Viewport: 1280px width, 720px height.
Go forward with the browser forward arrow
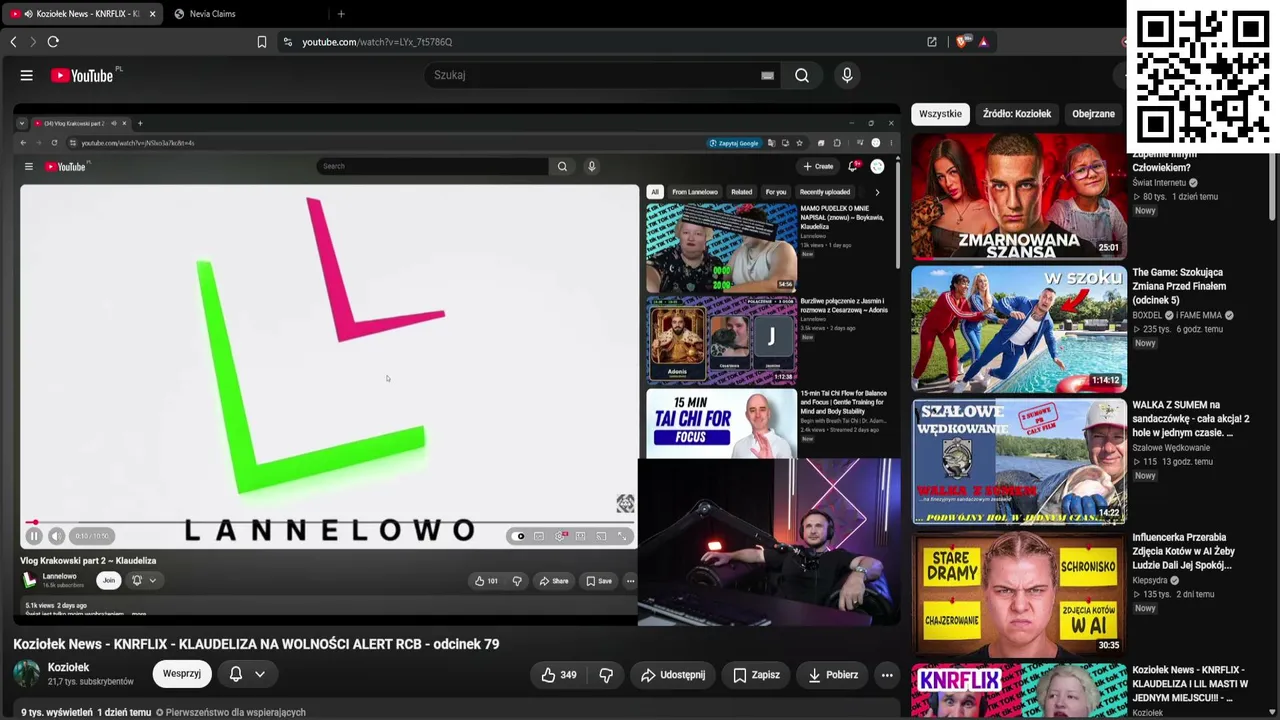(x=33, y=42)
